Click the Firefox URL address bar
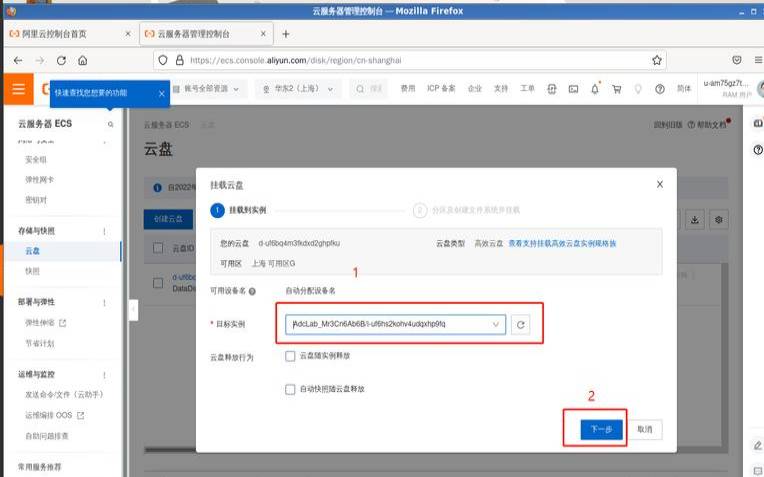 tap(409, 60)
